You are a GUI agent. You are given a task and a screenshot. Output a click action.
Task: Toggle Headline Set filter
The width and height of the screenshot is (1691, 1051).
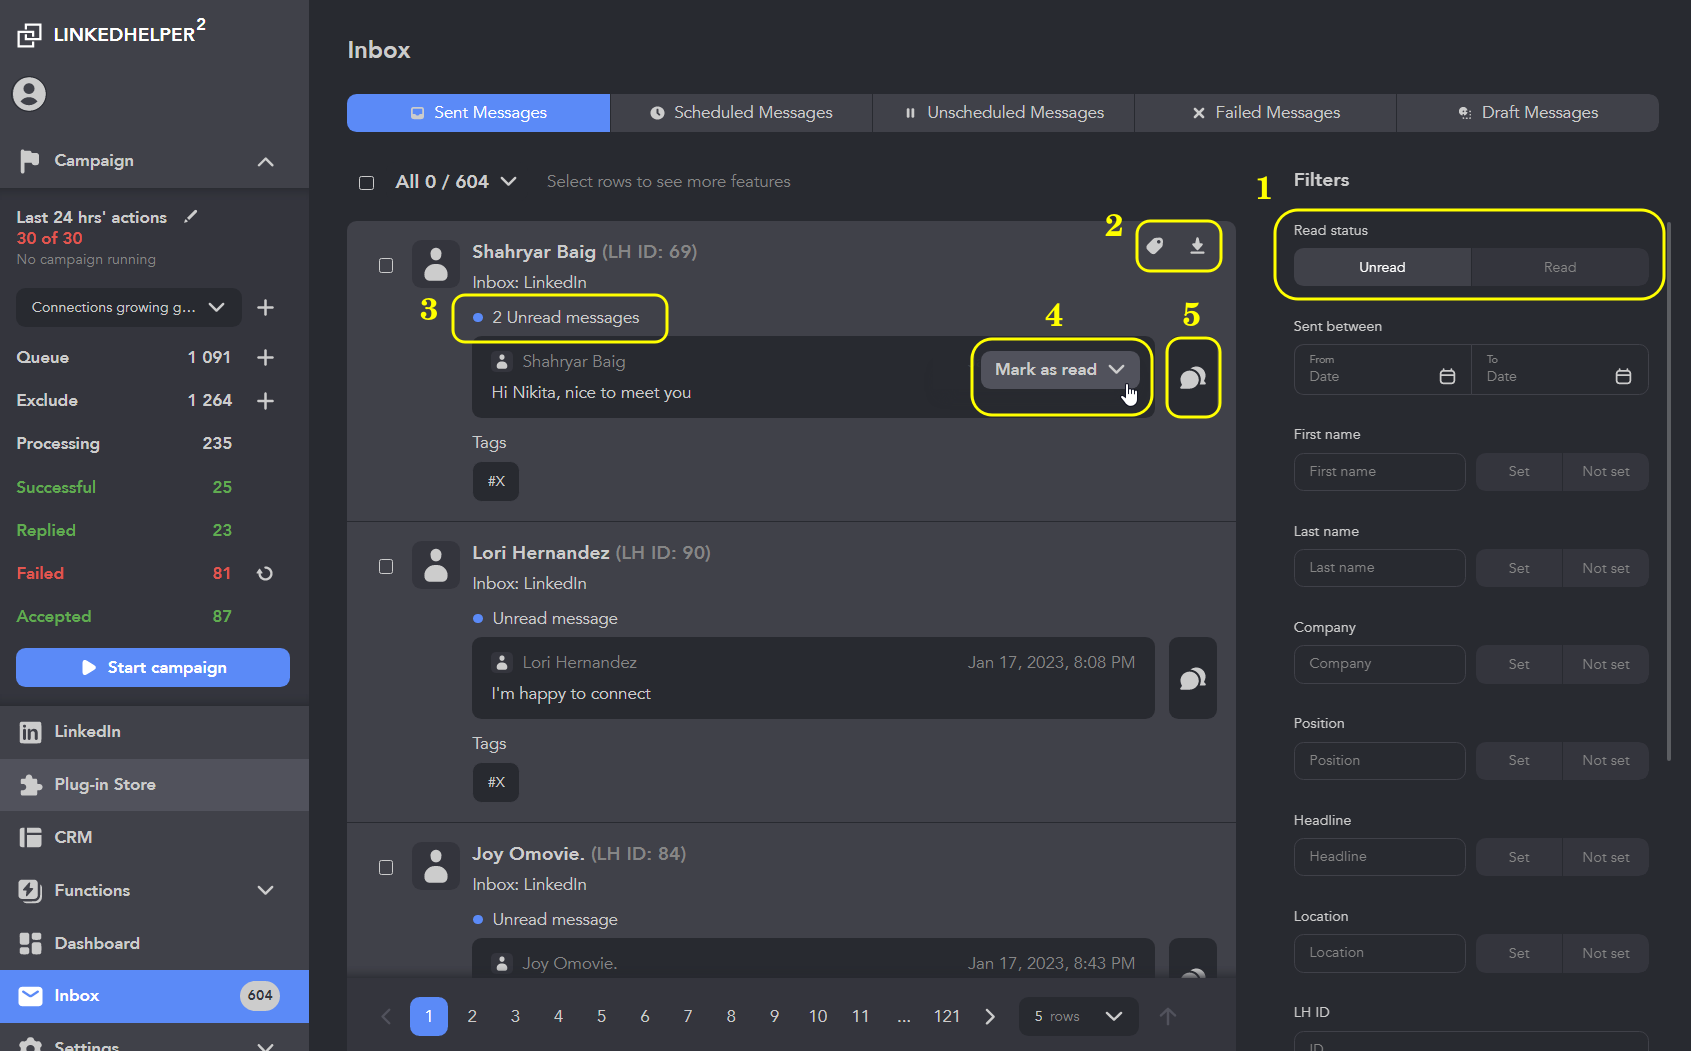point(1519,857)
